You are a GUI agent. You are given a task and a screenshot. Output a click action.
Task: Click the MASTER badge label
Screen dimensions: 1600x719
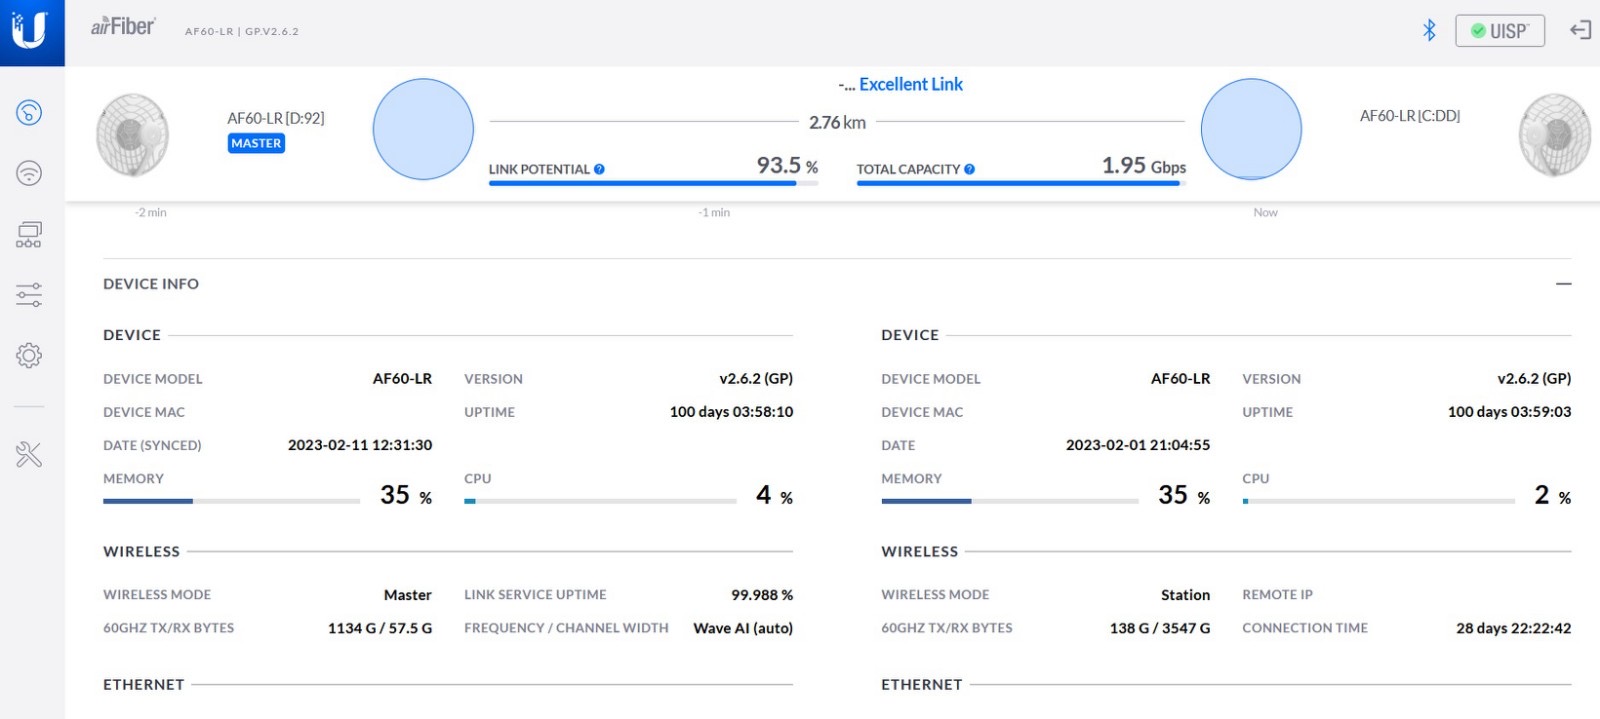coord(256,144)
